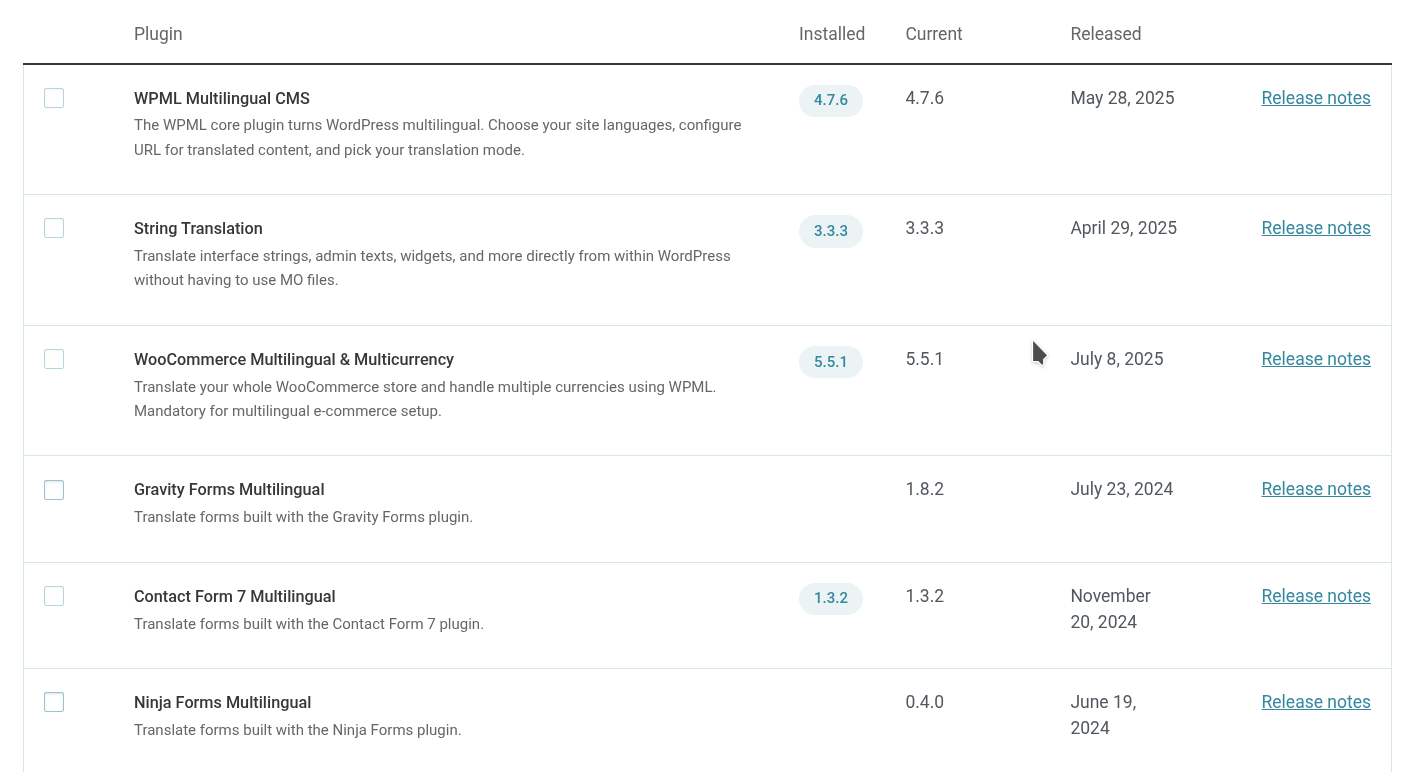Viewport: 1412px width, 772px height.
Task: Select the String Translation plugin checkbox
Action: pyautogui.click(x=54, y=228)
